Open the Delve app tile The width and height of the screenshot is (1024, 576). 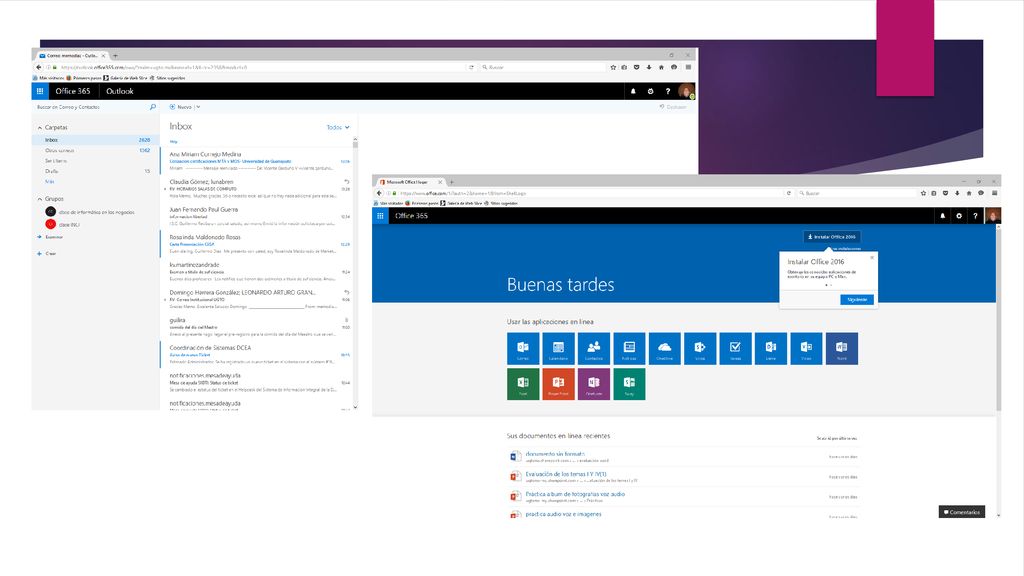[771, 349]
